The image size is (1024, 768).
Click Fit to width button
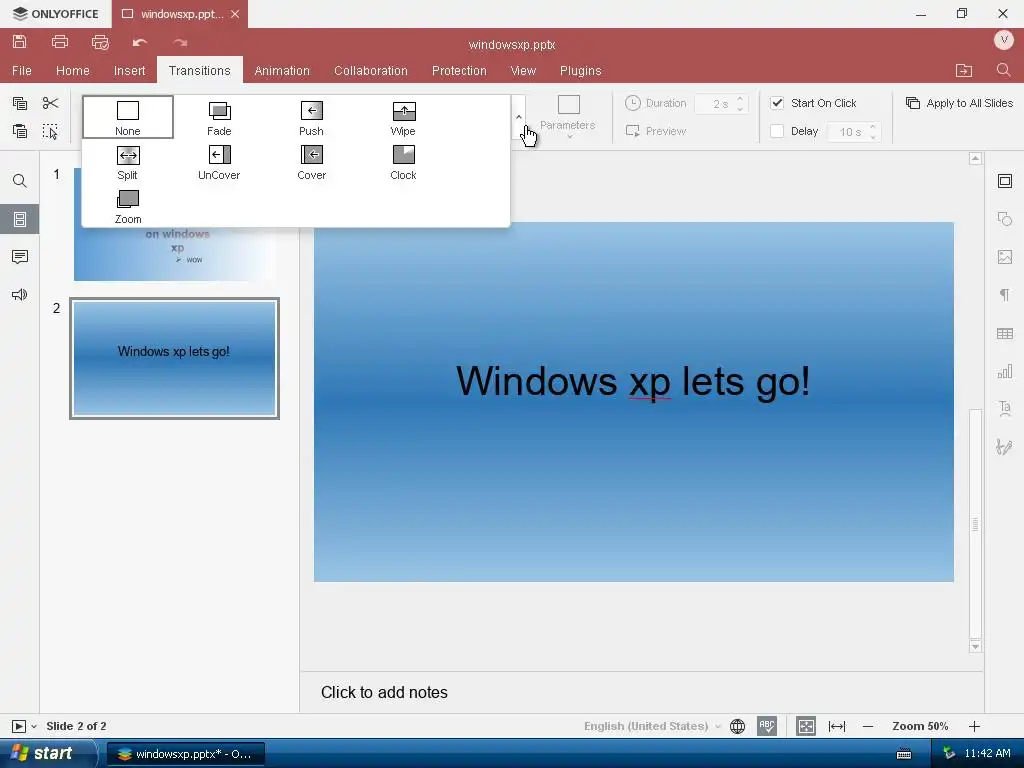(x=837, y=726)
